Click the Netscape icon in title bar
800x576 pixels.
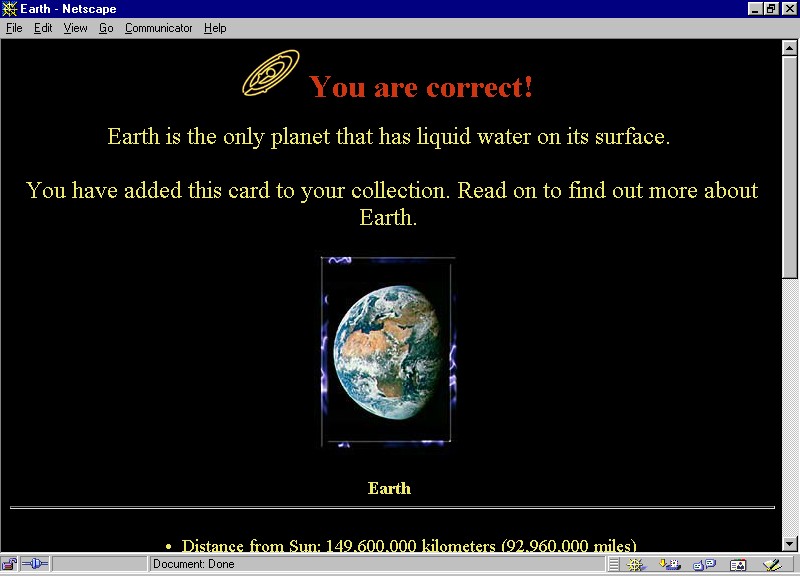9,9
